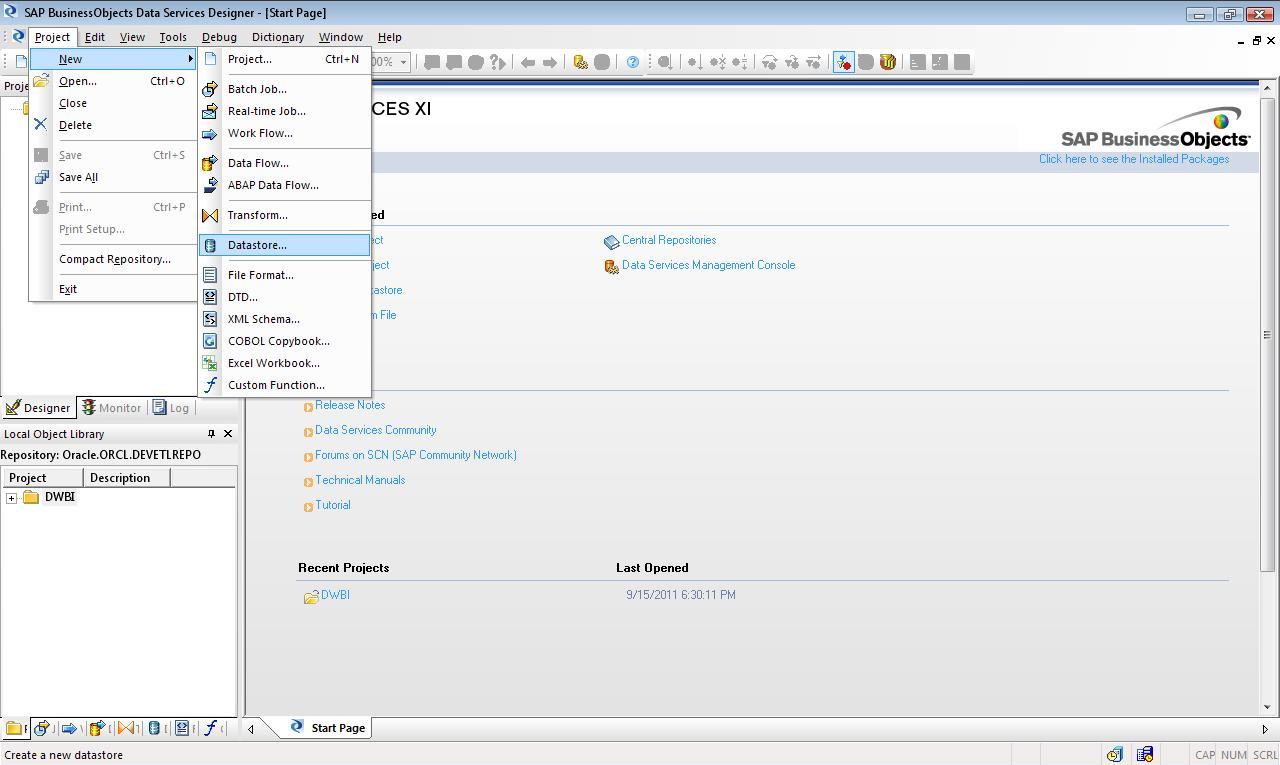Click Delete in Project menu
Screen dimensions: 1280x765
click(113, 125)
